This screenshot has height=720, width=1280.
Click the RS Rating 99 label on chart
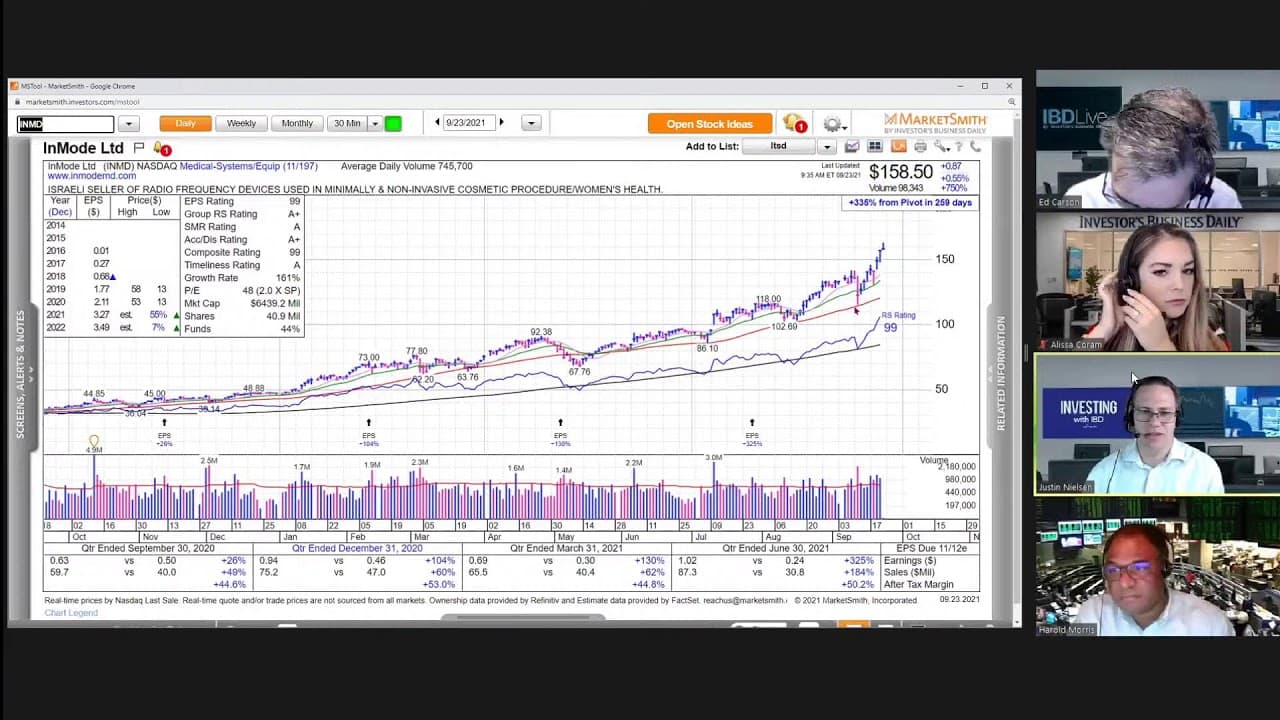896,322
